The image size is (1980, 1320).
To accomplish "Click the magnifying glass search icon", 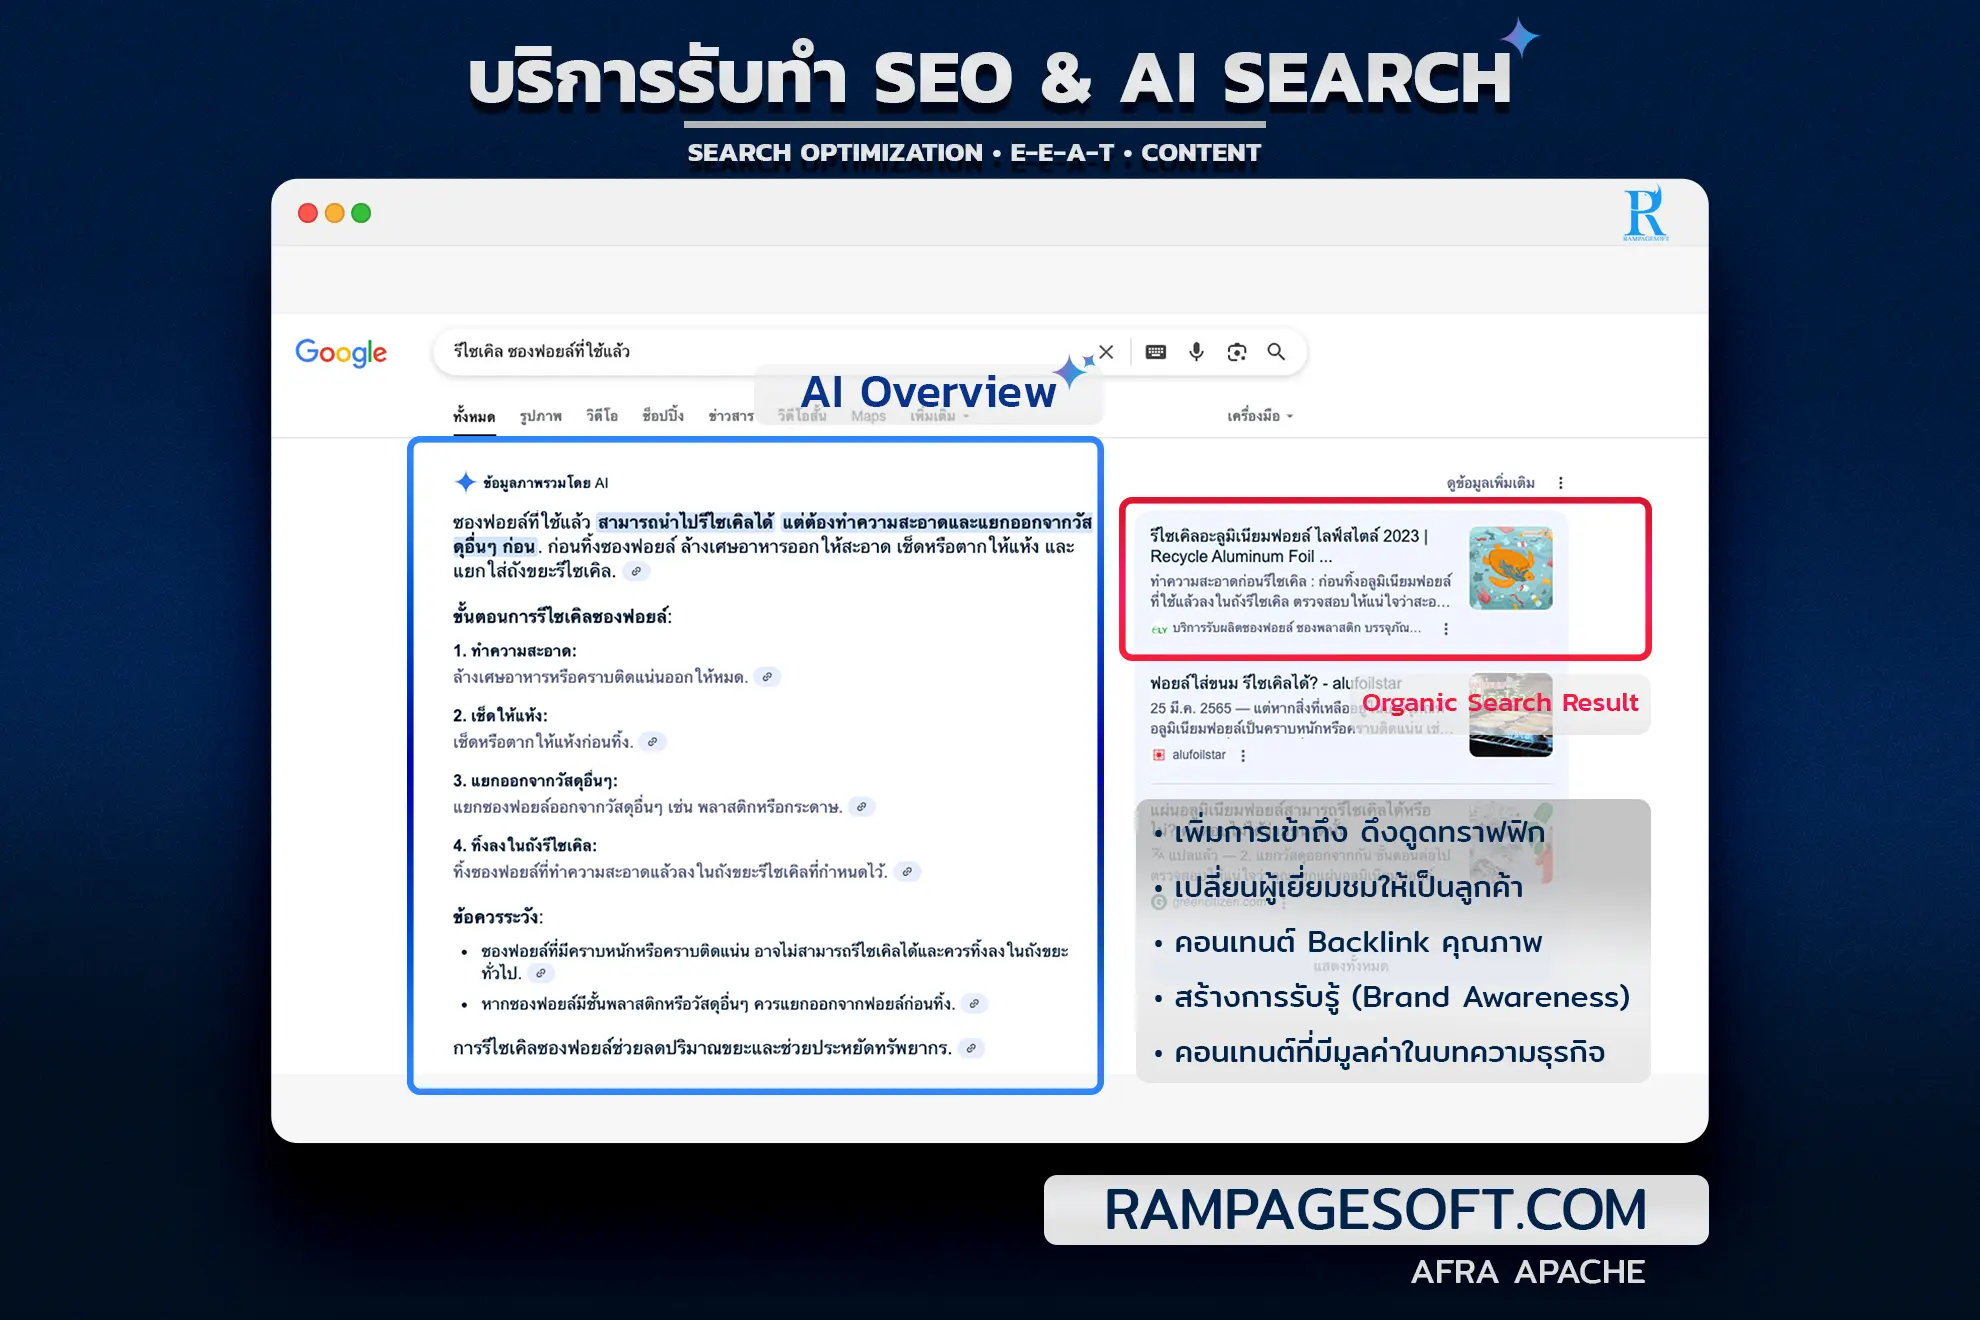I will pos(1276,352).
